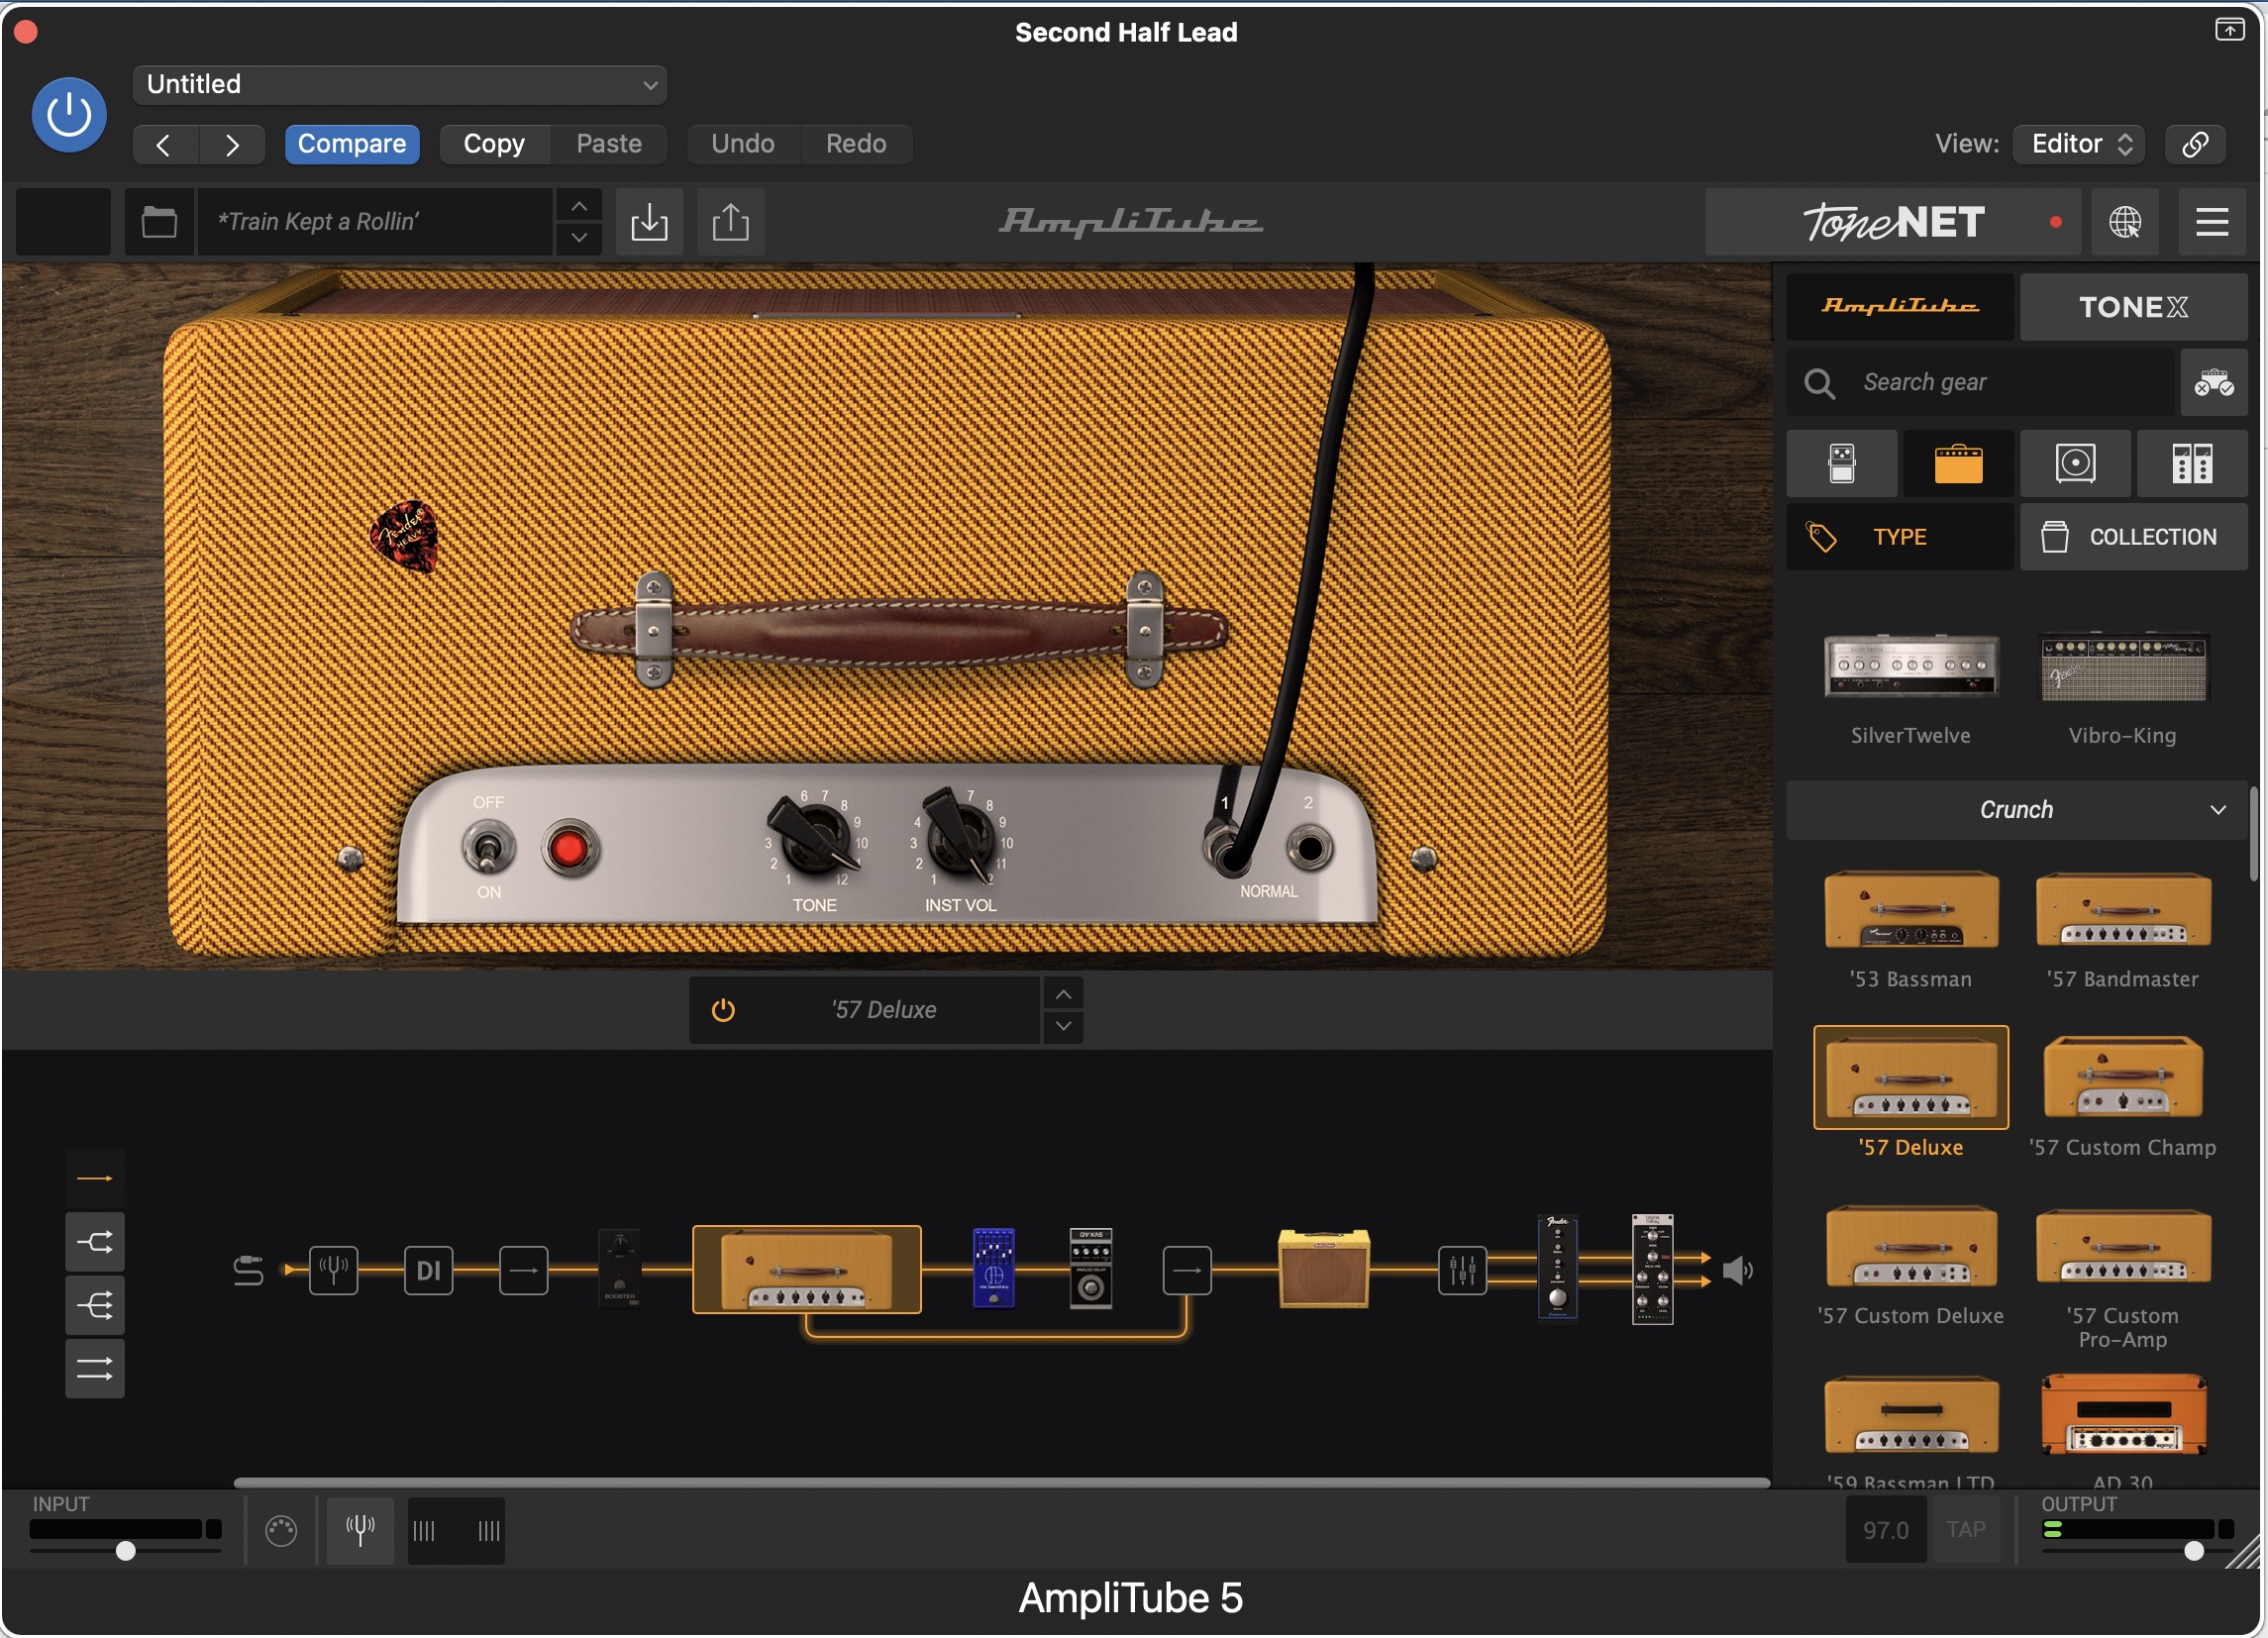The width and height of the screenshot is (2268, 1638).
Task: Toggle the '57 Deluxe amp power button
Action: click(723, 1010)
